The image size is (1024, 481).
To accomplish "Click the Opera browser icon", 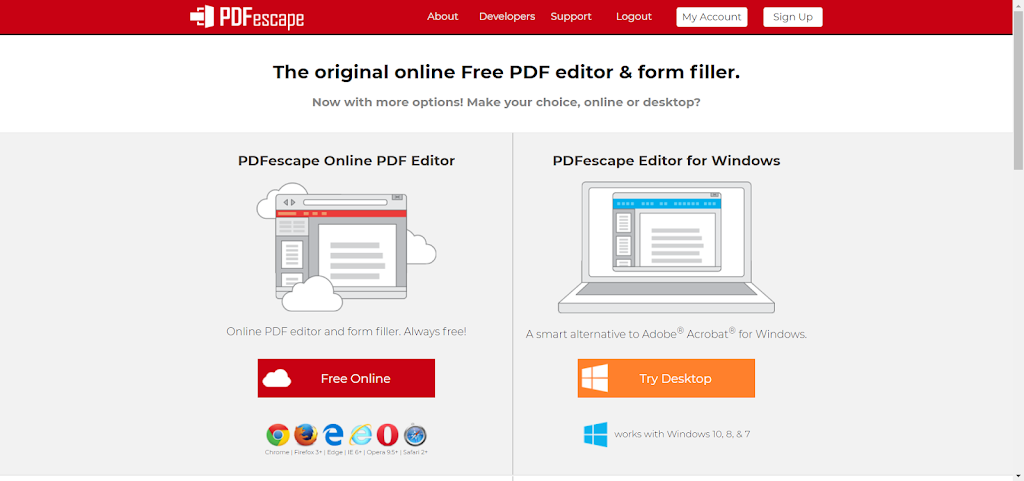I will (387, 435).
